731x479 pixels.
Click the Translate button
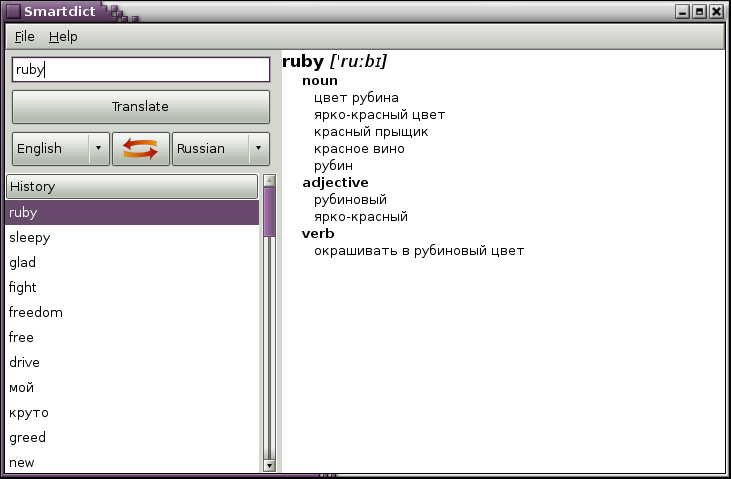tap(141, 107)
